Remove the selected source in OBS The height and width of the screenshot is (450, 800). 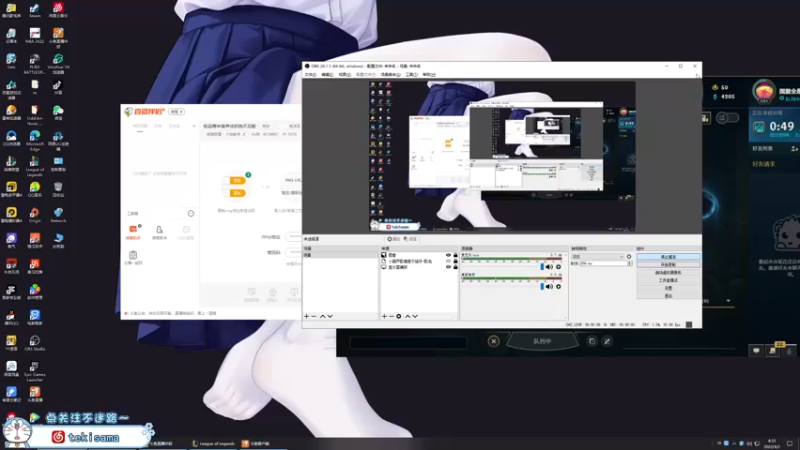[391, 316]
